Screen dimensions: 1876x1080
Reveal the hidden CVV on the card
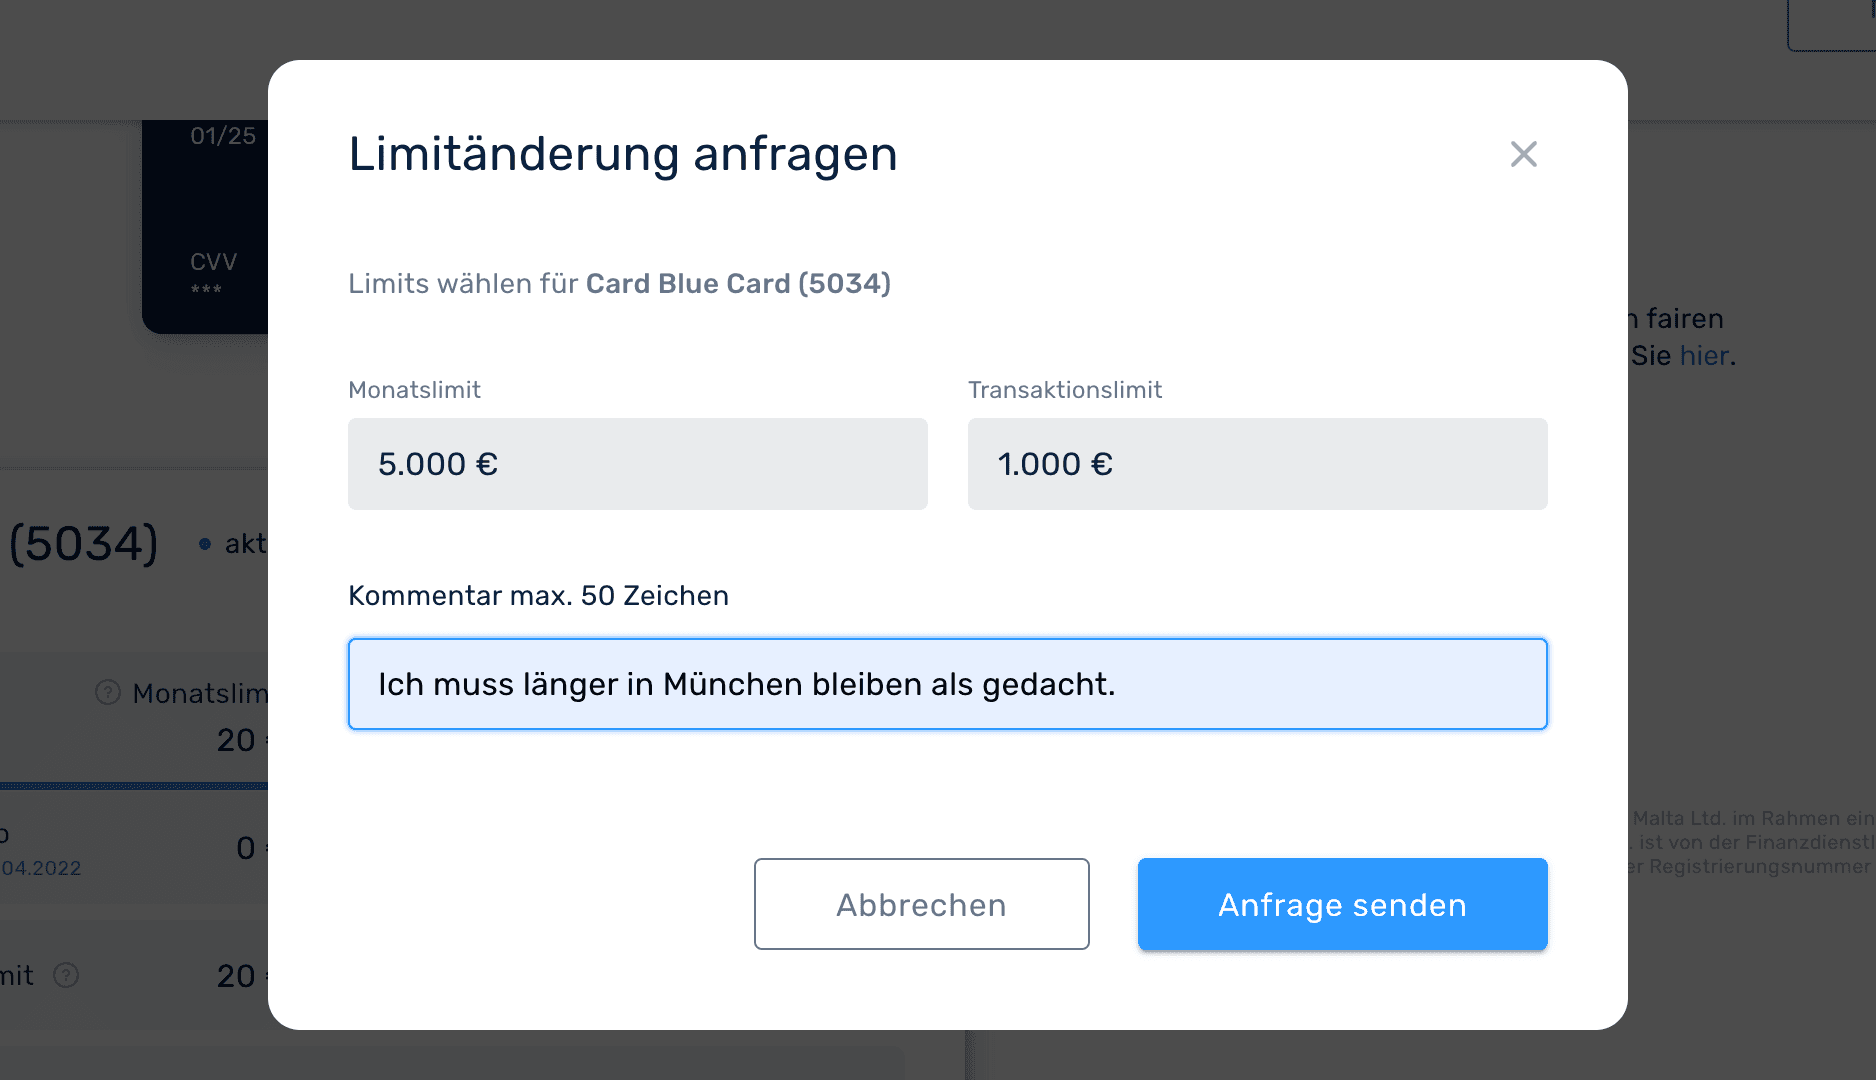pos(207,290)
